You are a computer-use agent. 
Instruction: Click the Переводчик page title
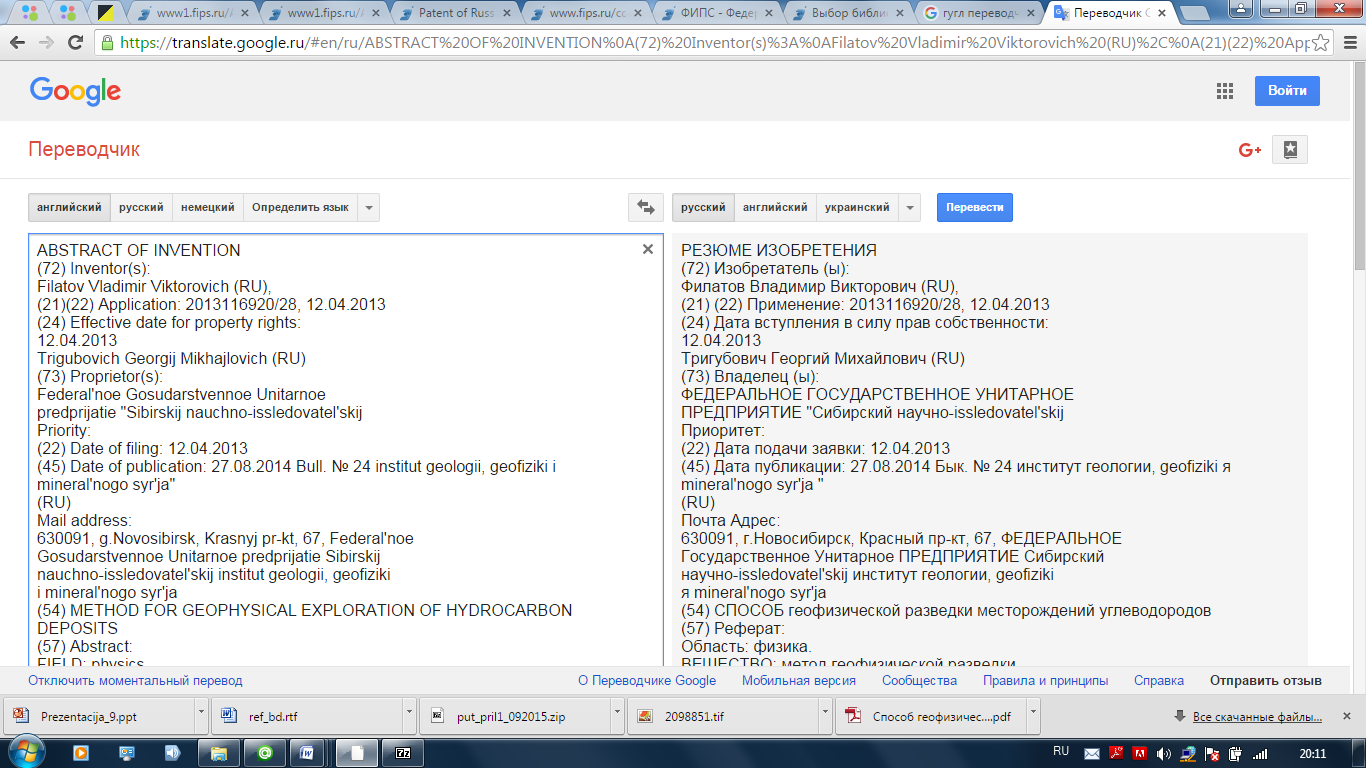84,150
